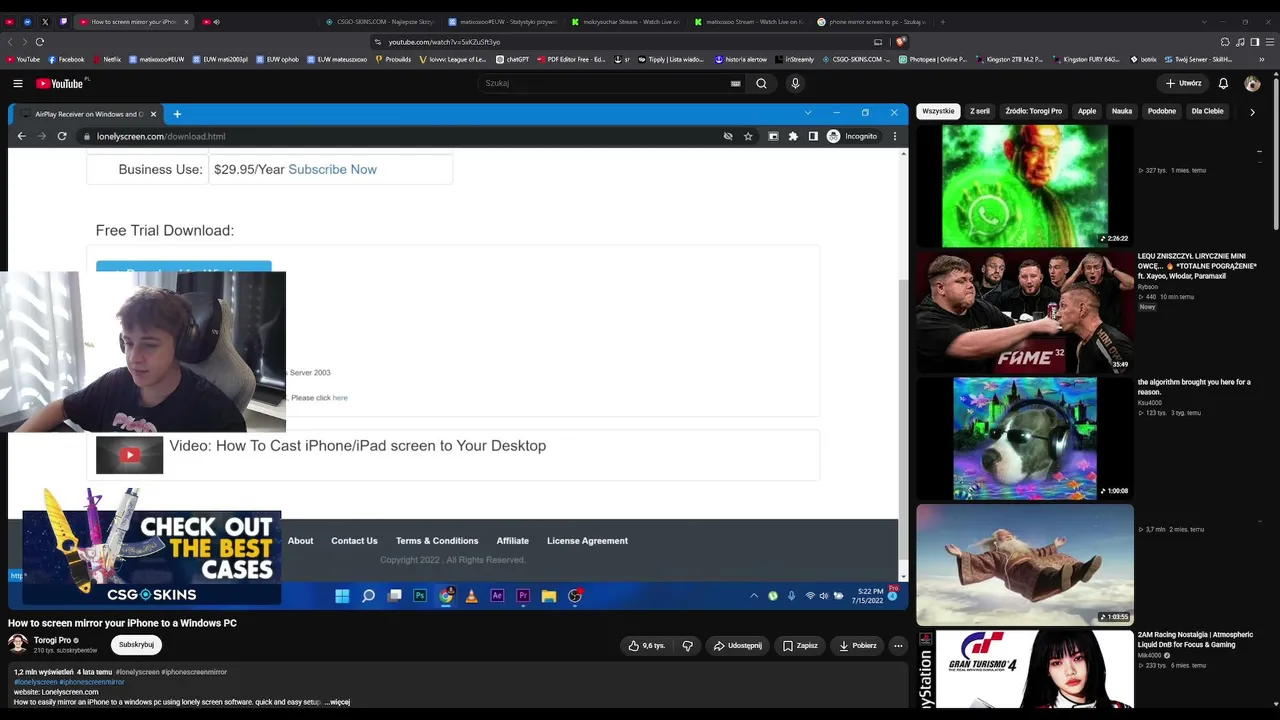Show hidden system tray icons chevron
Viewport: 1280px width, 720px height.
pos(754,596)
